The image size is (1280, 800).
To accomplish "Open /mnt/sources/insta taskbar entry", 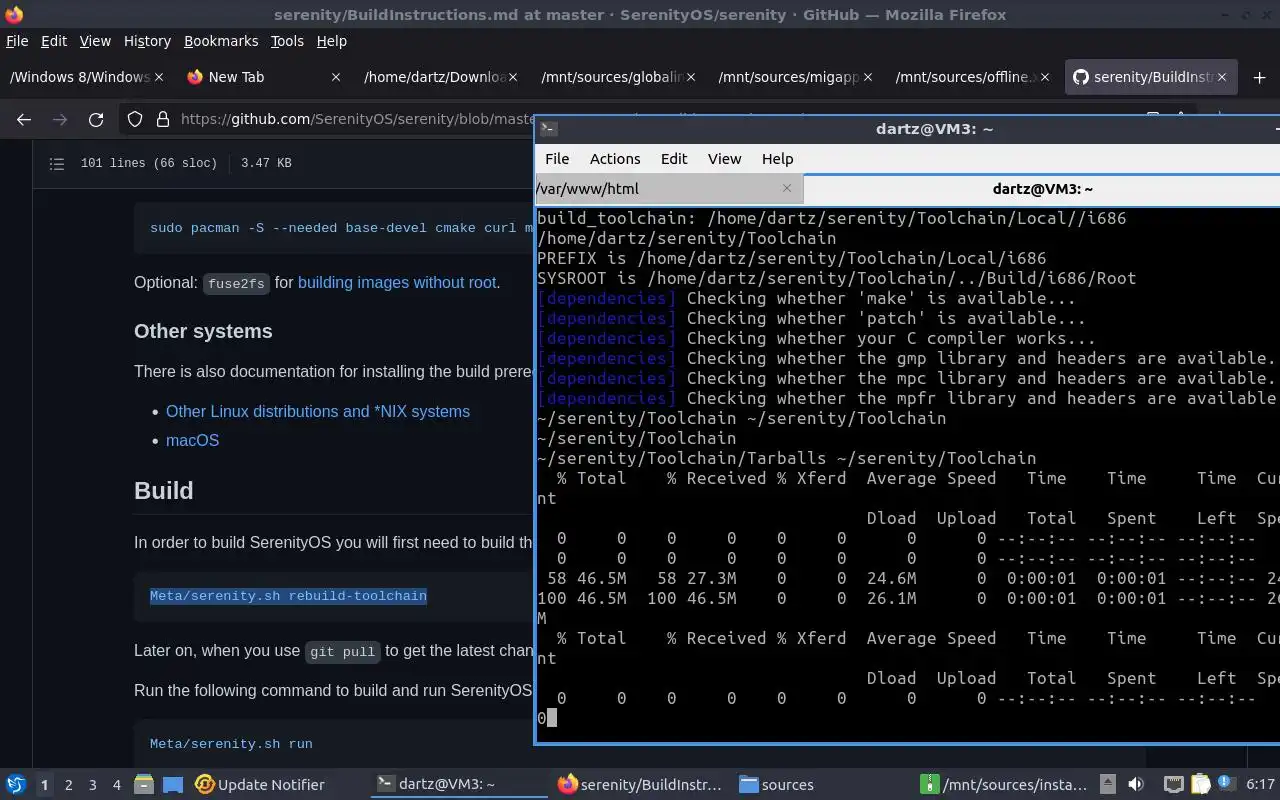I will [1005, 785].
